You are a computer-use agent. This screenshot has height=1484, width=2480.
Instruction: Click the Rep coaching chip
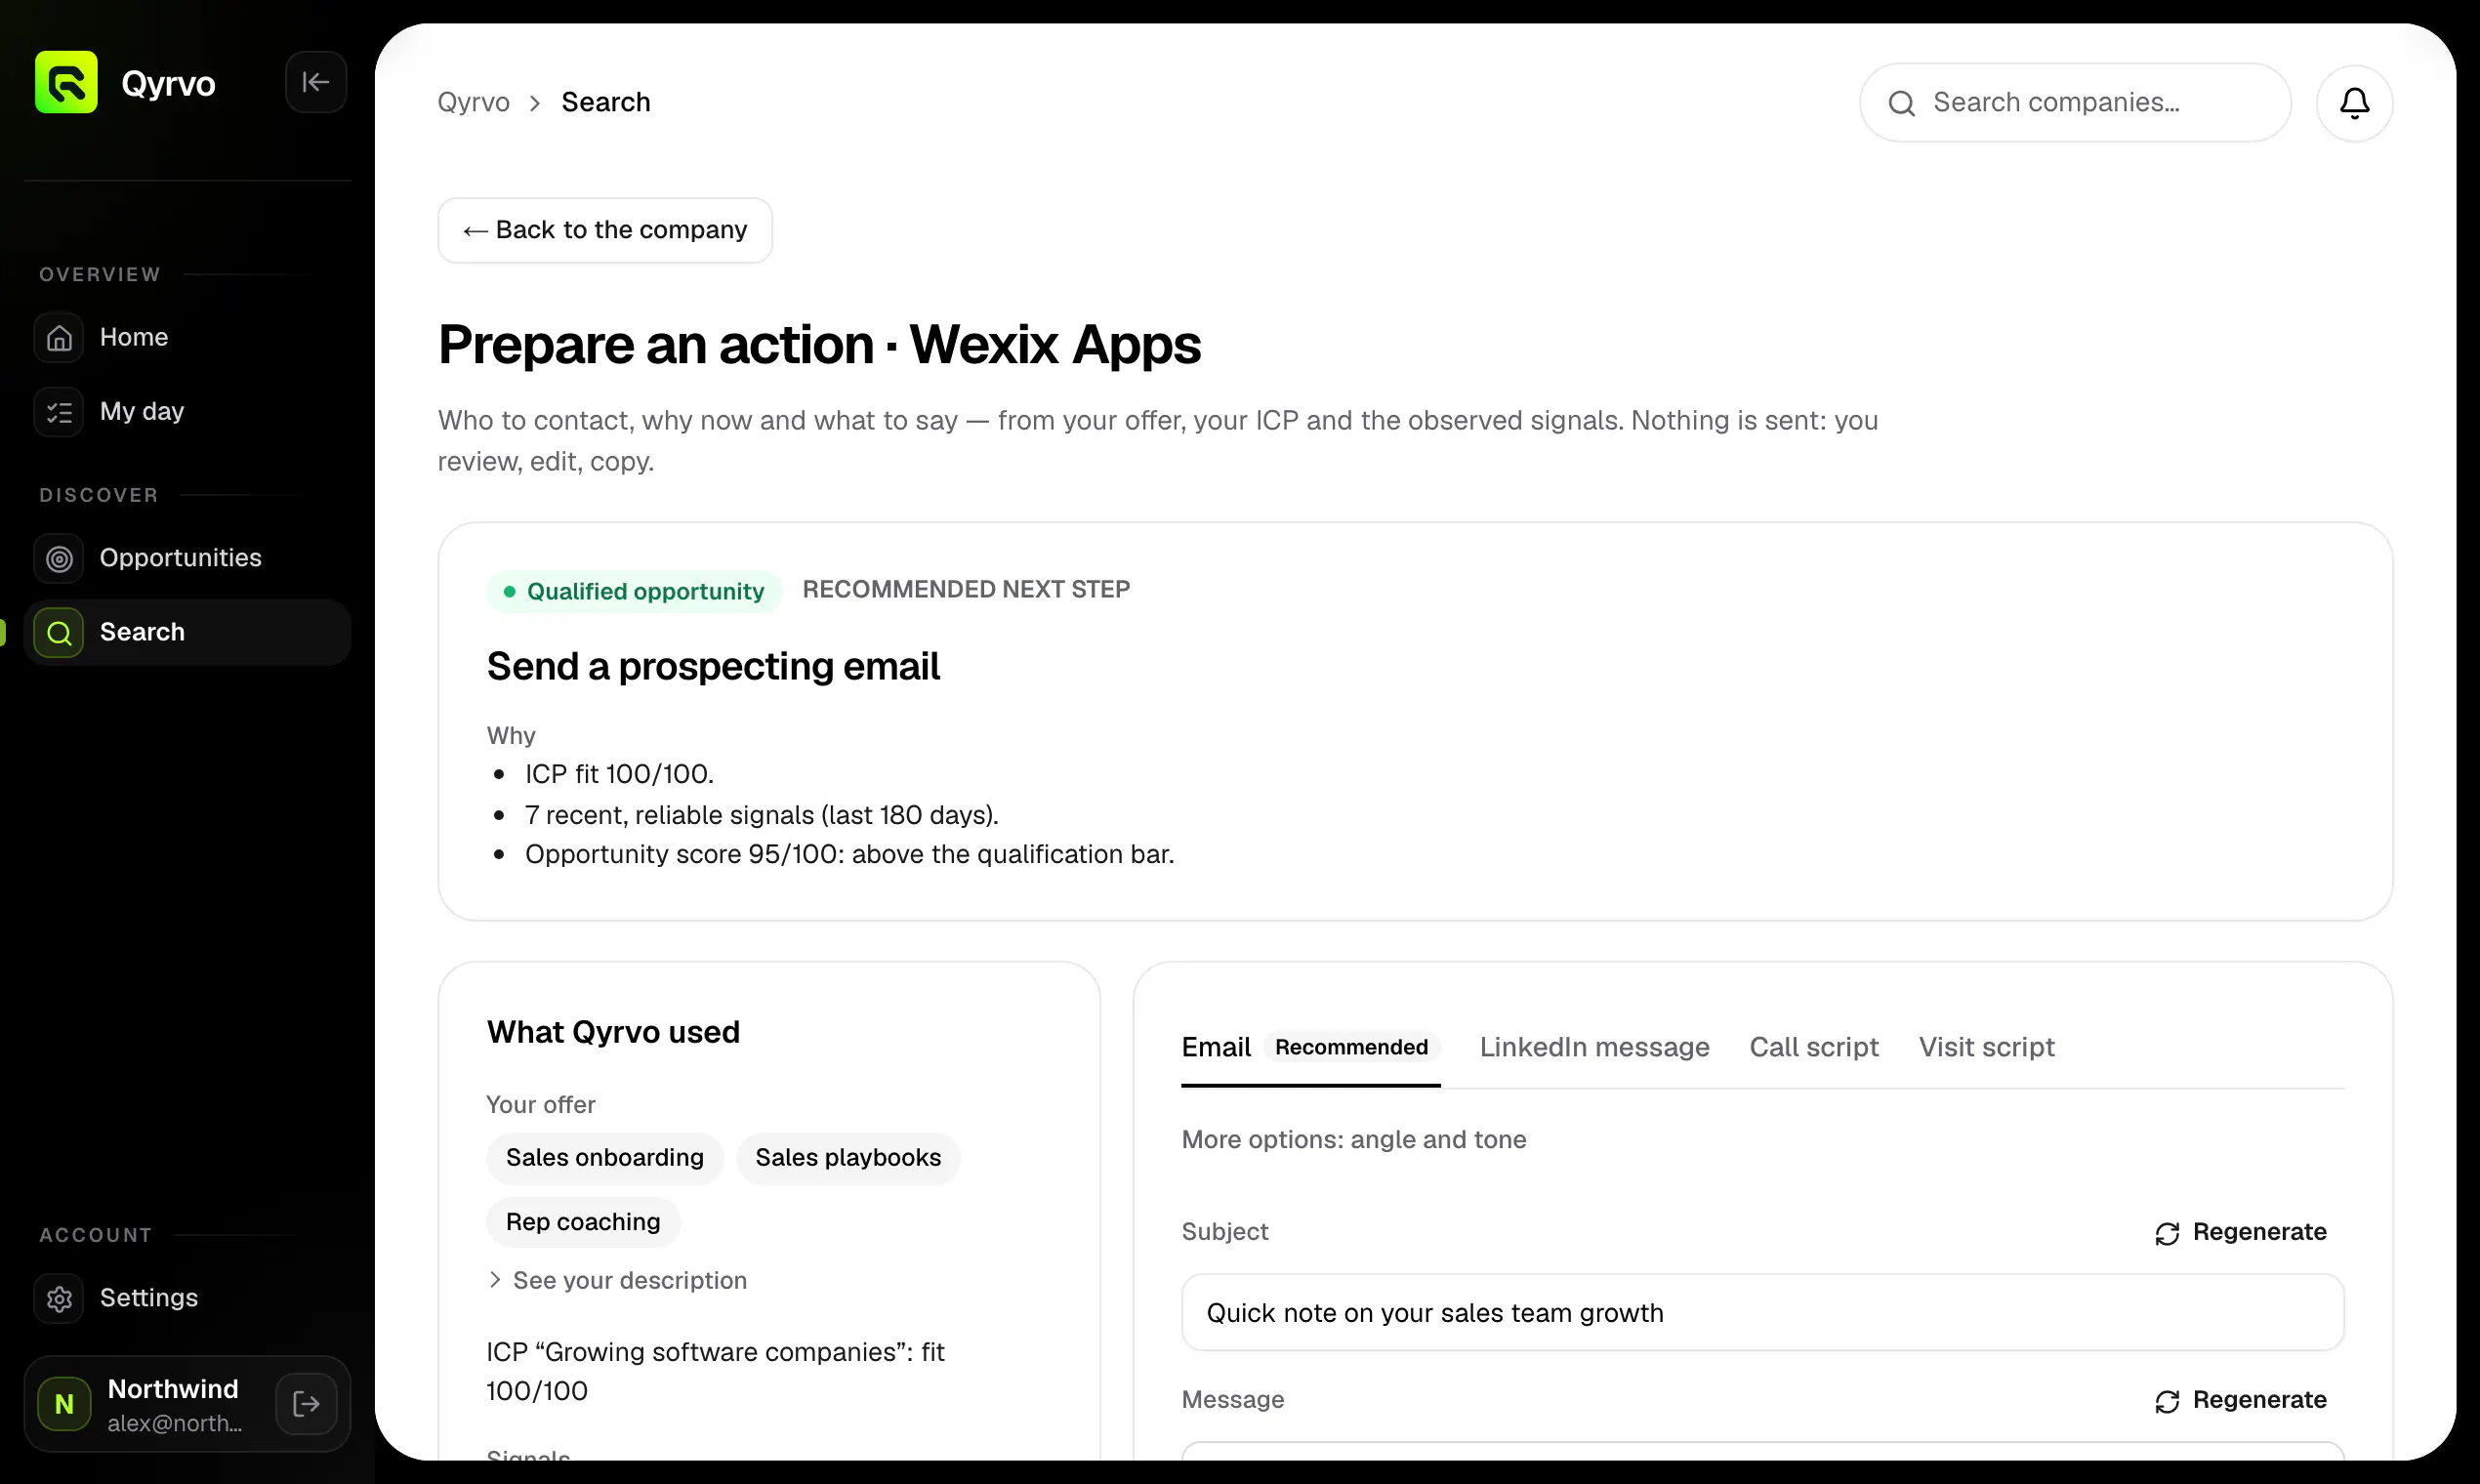(583, 1221)
